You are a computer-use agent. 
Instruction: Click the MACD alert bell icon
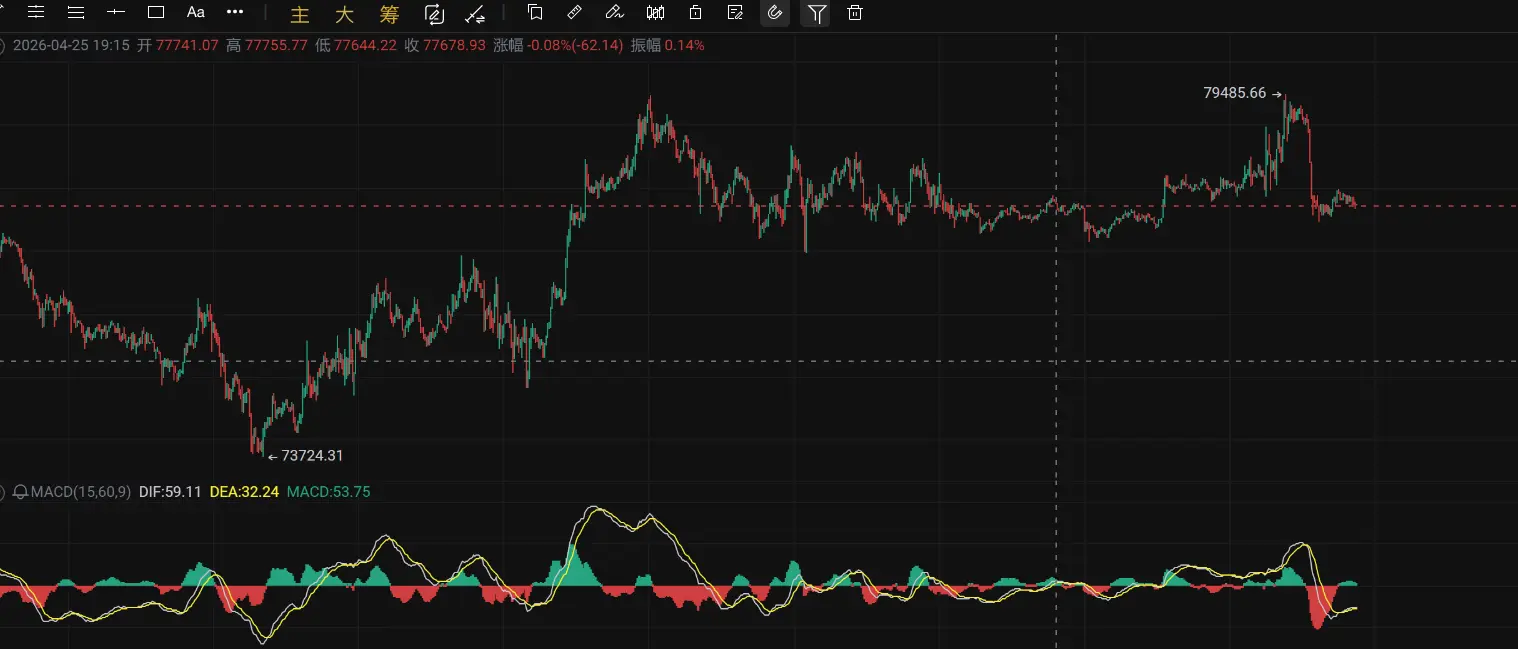tap(20, 492)
